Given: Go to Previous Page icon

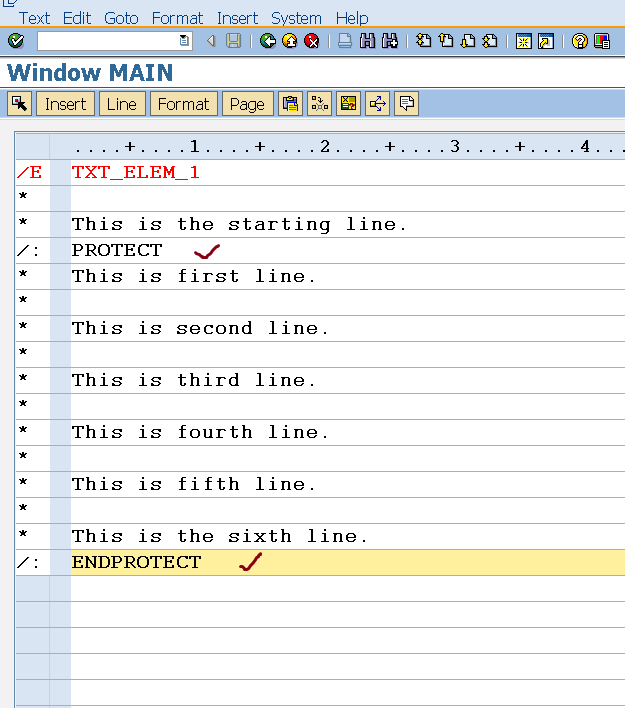Looking at the screenshot, I should [x=446, y=41].
